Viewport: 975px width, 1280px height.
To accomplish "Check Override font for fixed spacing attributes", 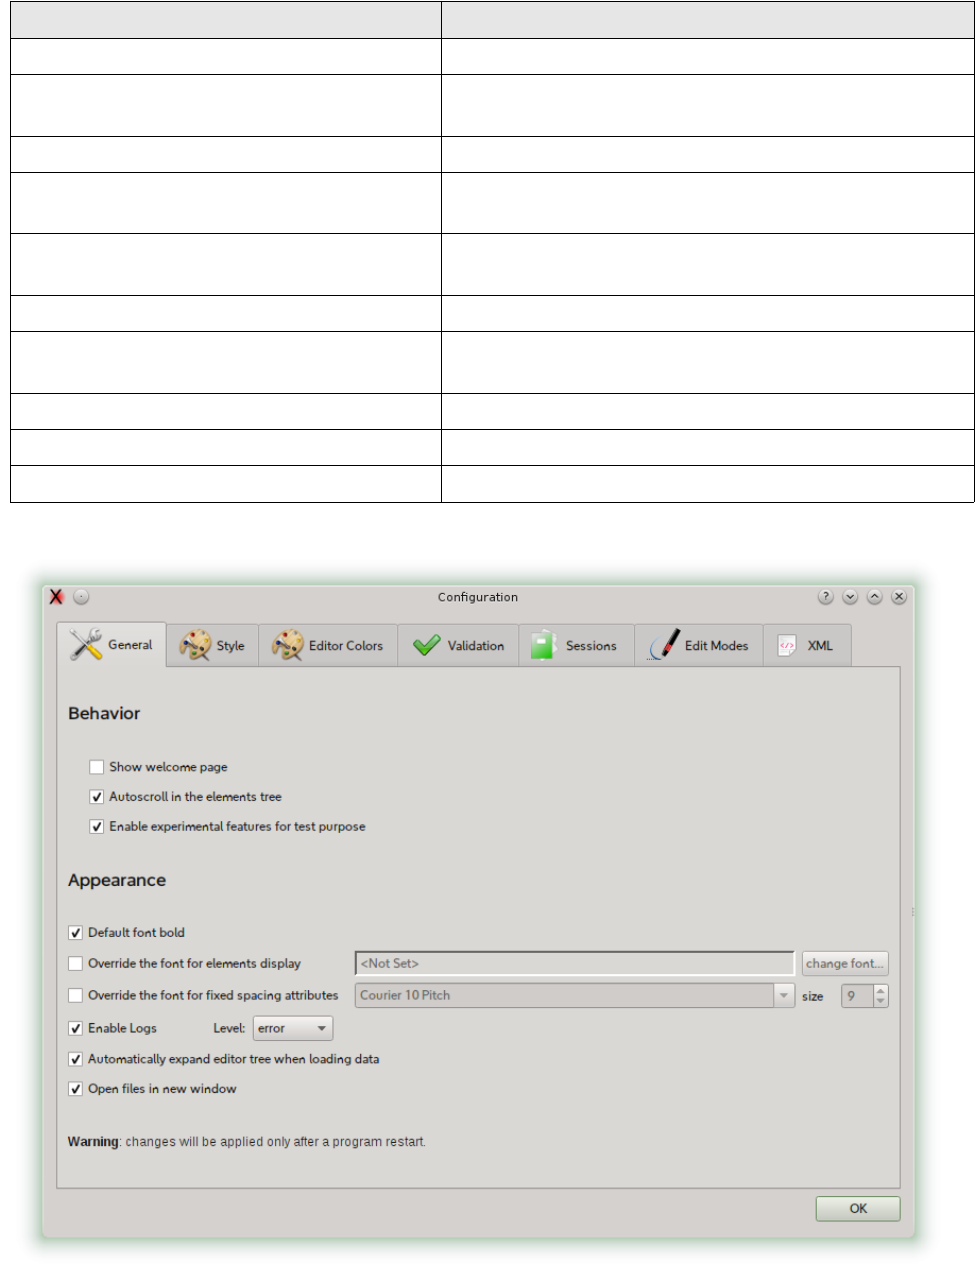I will [75, 996].
